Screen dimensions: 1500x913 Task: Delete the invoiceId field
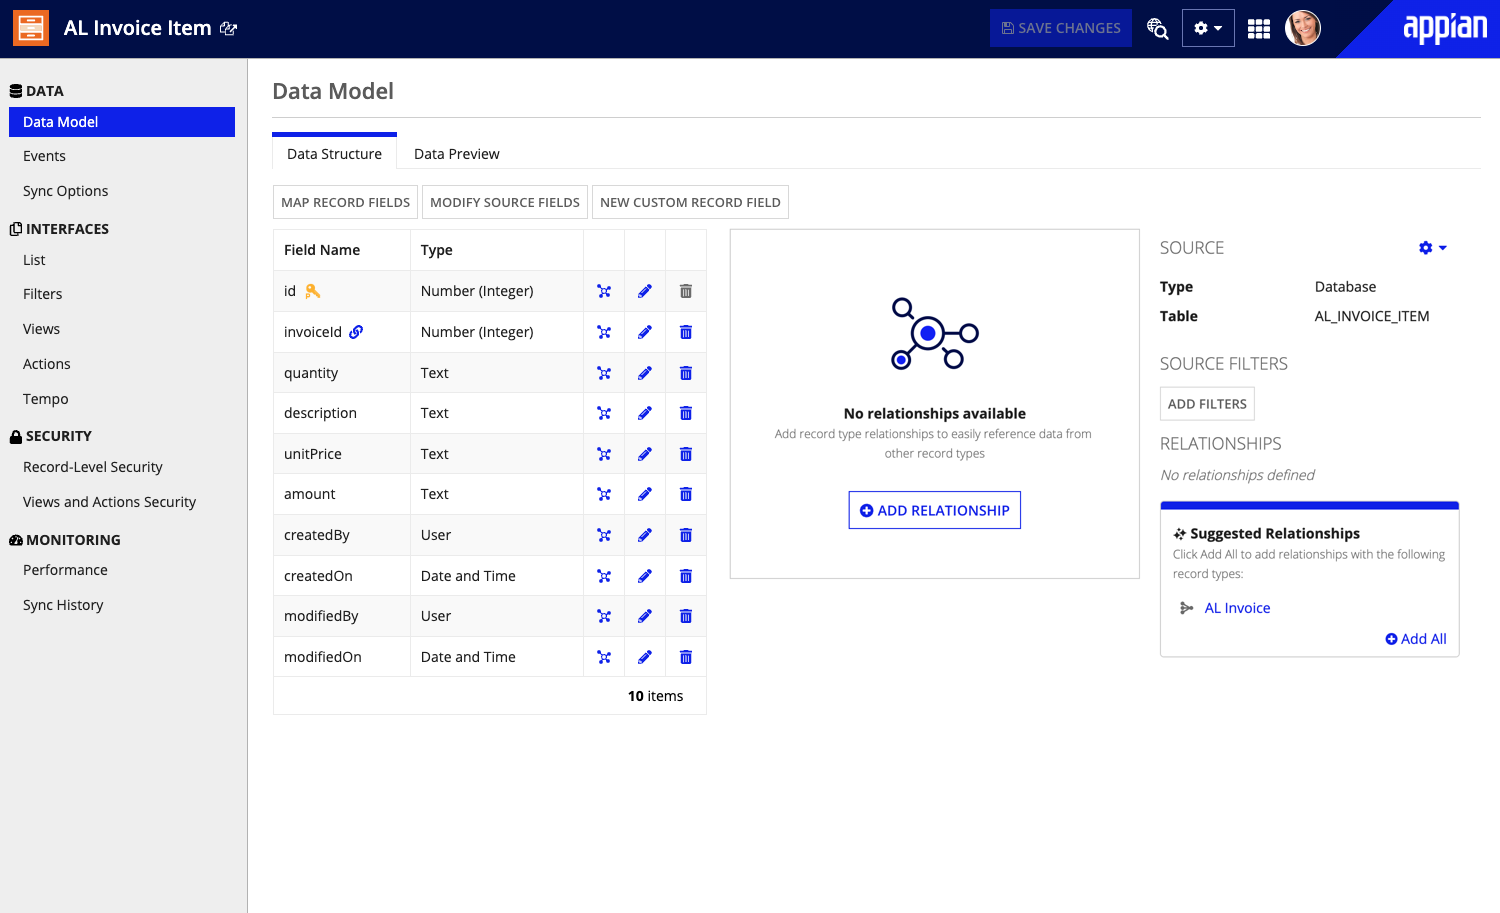tap(686, 332)
